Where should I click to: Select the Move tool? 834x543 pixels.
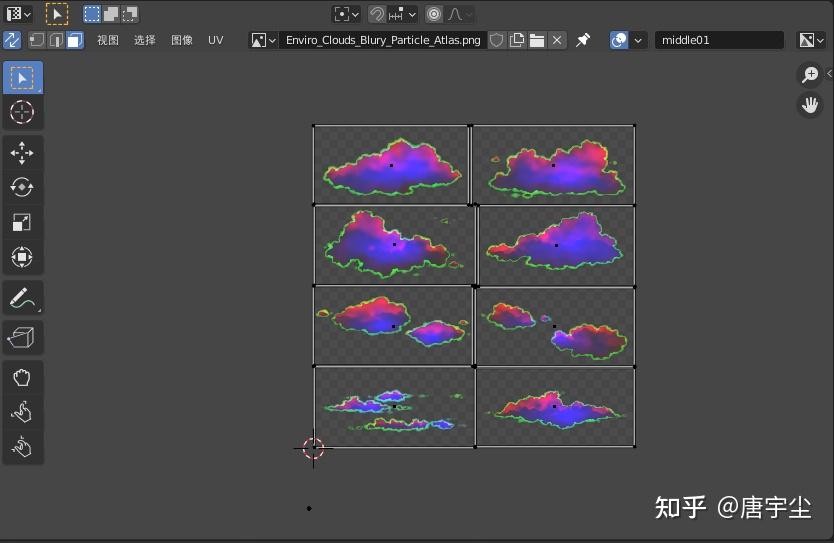[22, 153]
